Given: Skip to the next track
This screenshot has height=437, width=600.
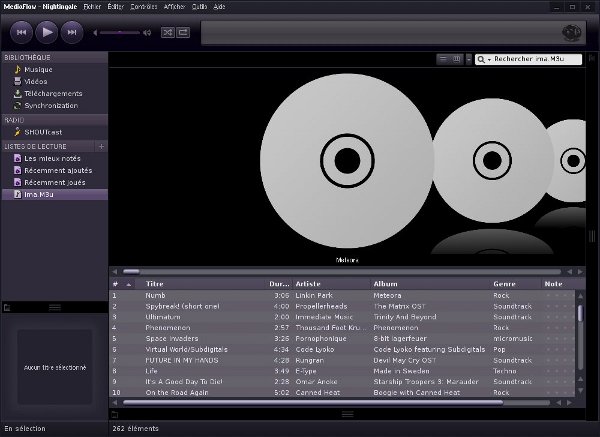Looking at the screenshot, I should [72, 33].
